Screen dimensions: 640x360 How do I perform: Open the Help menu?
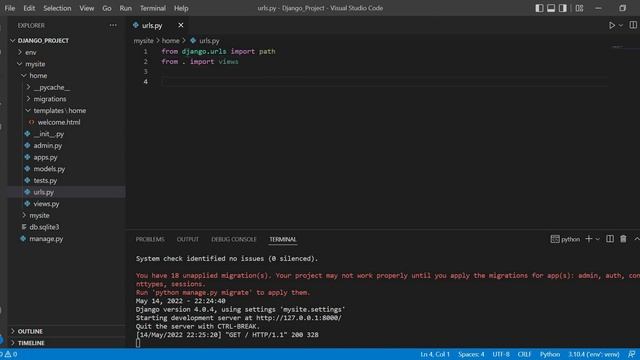pos(181,8)
